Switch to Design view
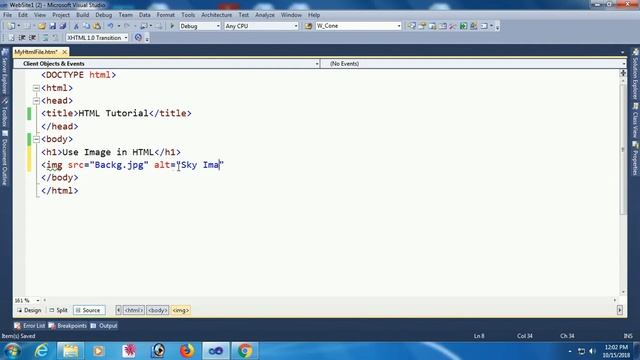The height and width of the screenshot is (360, 640). tap(29, 310)
